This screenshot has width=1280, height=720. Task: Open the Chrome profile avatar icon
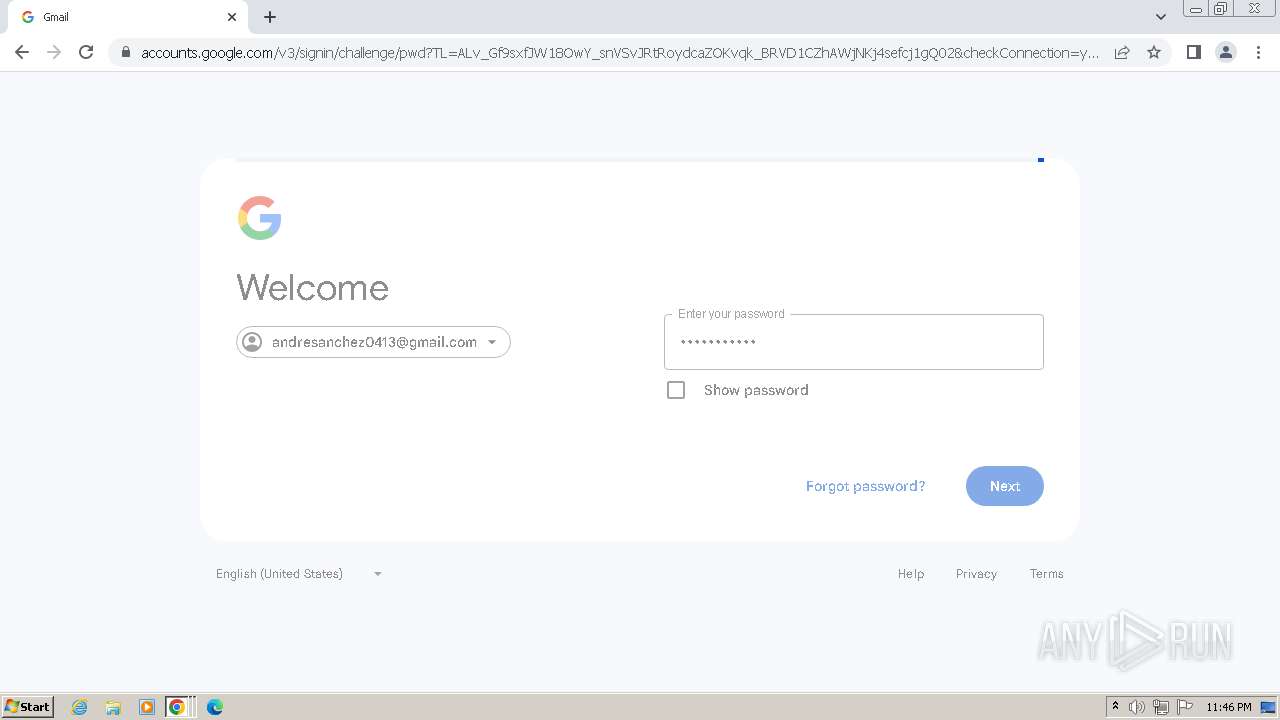1225,52
